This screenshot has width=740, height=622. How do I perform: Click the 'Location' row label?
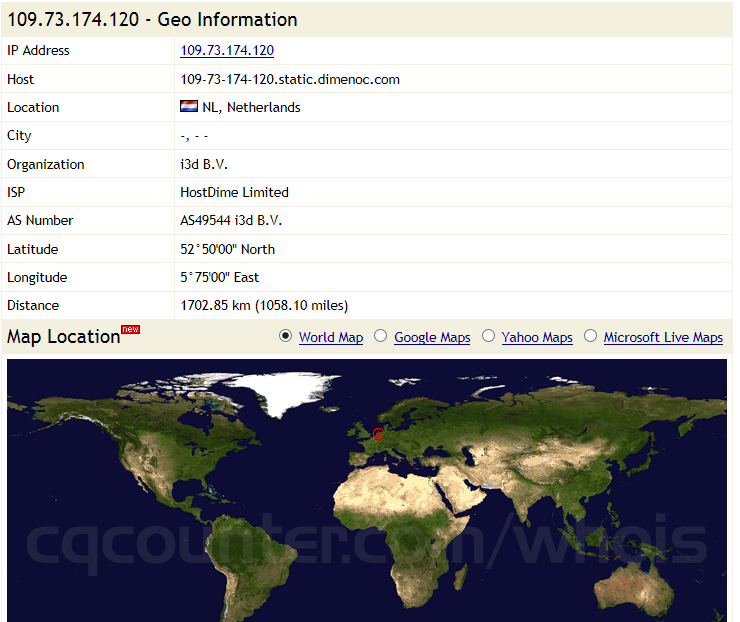tap(33, 108)
